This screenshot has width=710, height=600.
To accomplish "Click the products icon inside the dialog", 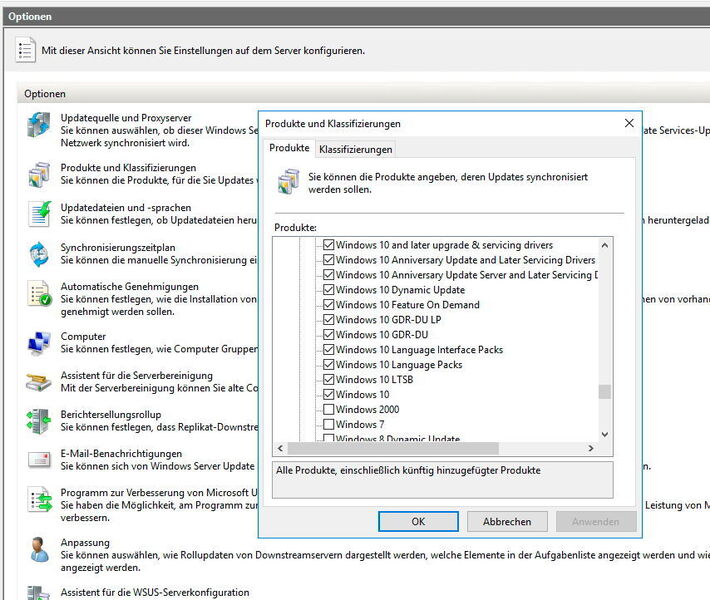I will 288,182.
